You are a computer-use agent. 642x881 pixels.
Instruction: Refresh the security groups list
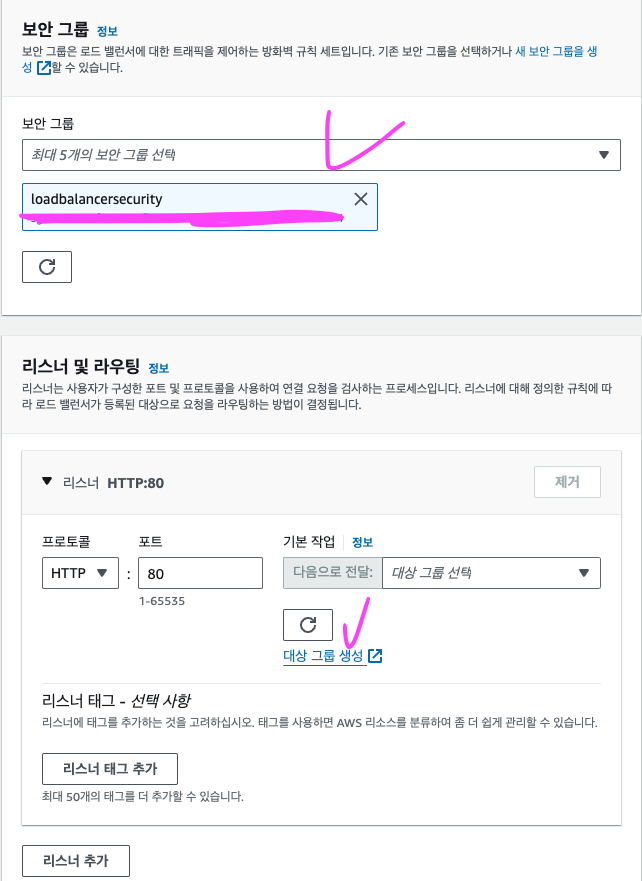(47, 267)
